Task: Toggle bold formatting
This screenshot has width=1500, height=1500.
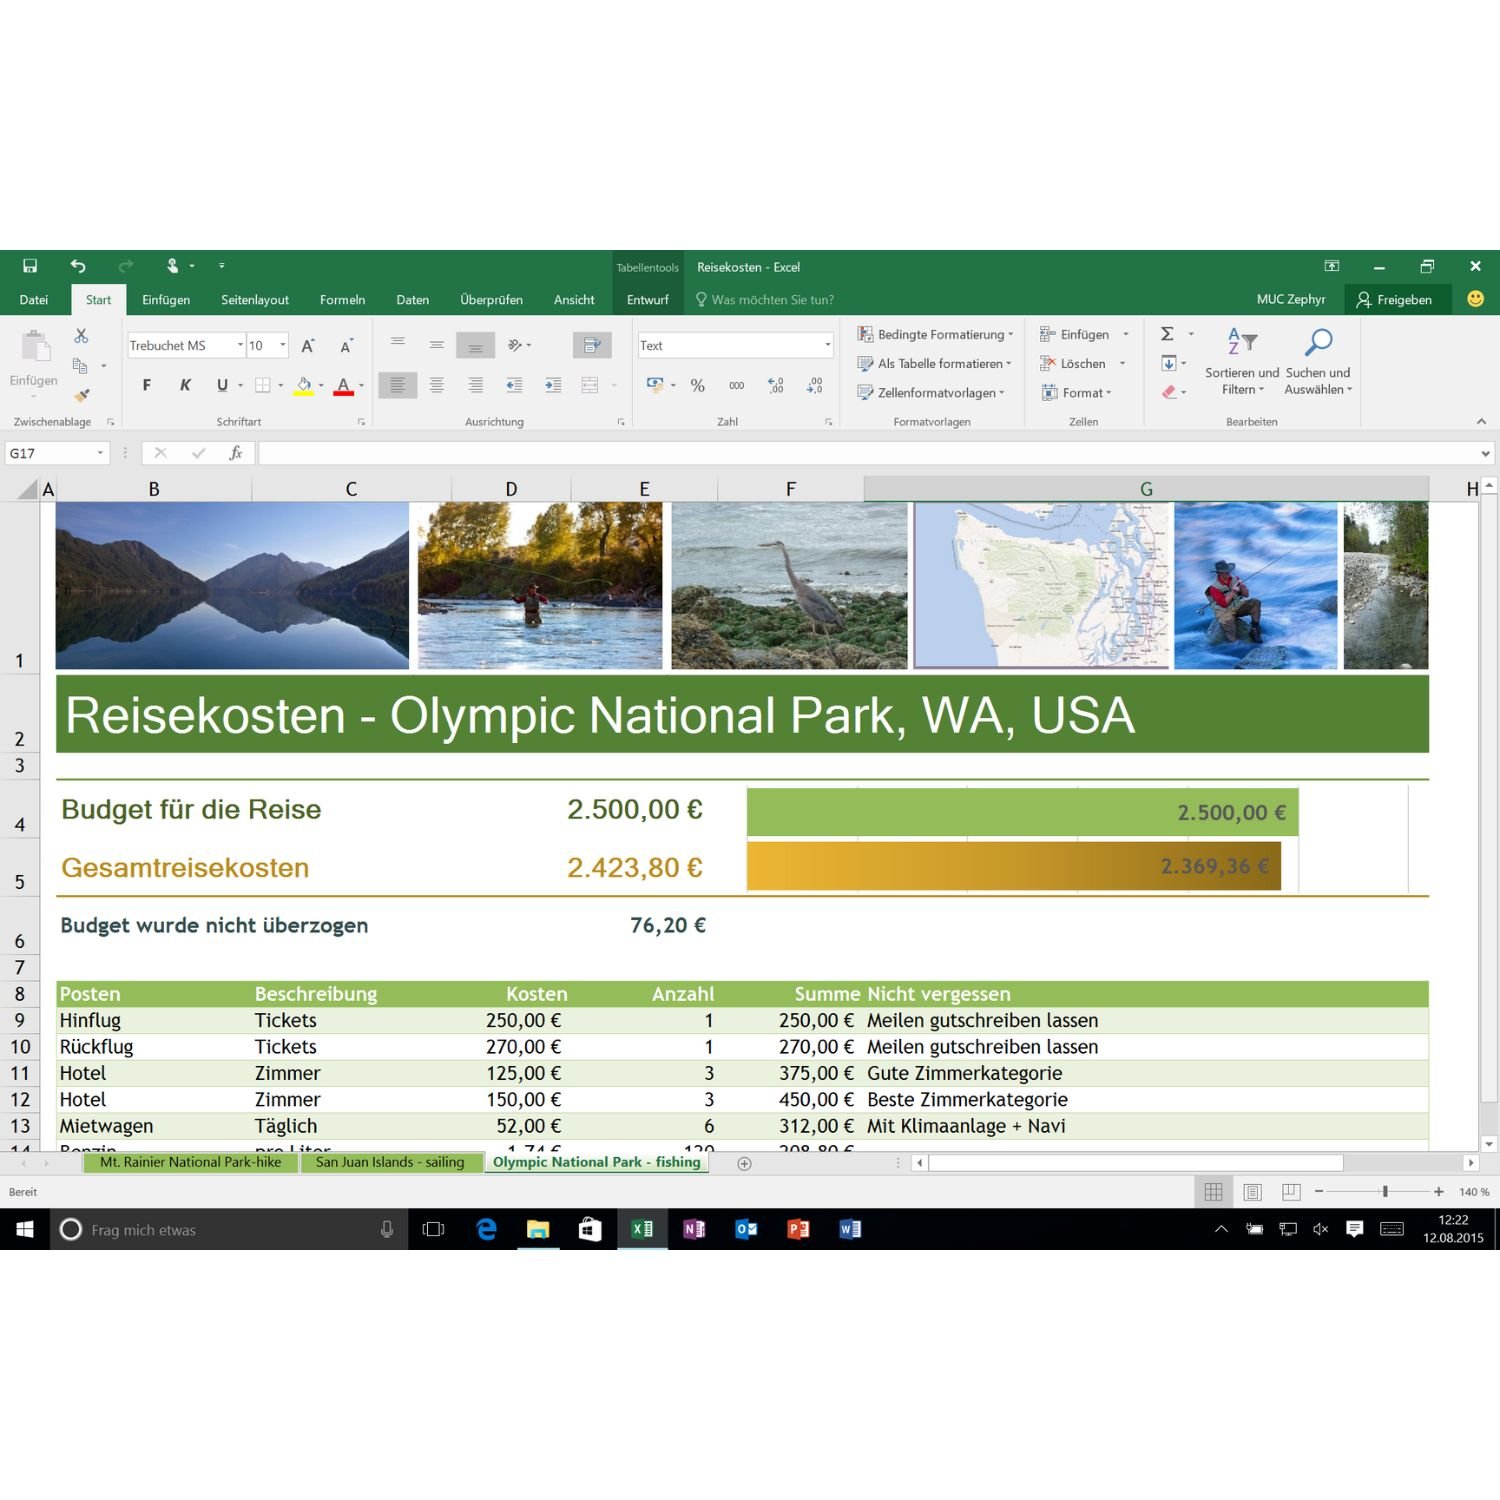Action: point(146,385)
